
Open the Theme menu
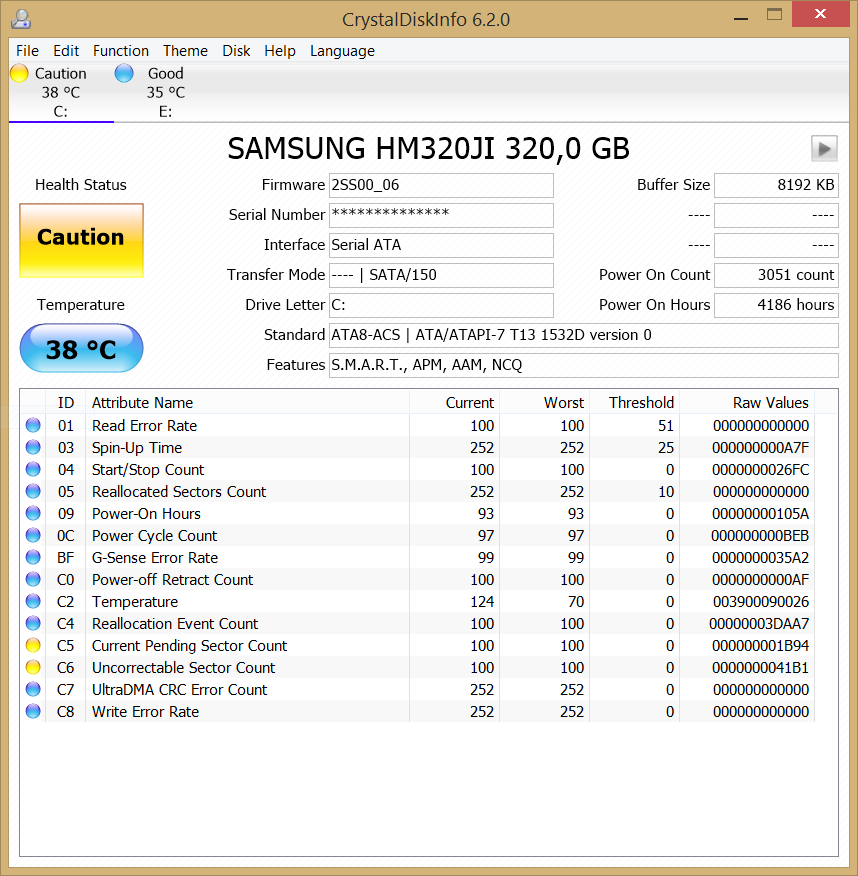185,51
